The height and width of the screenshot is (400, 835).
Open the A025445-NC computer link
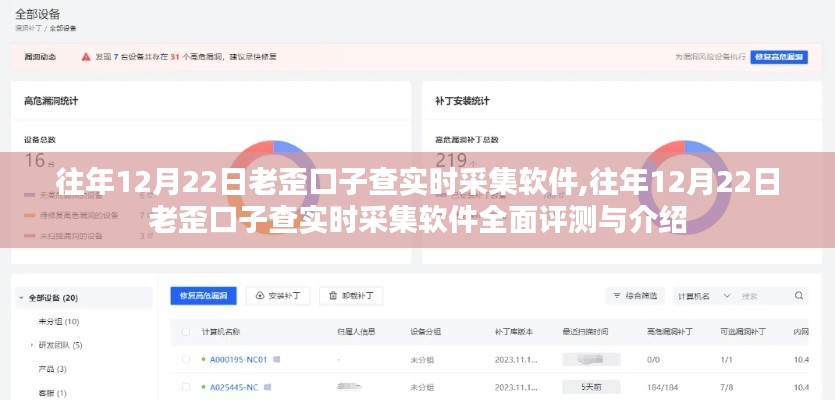click(x=234, y=386)
